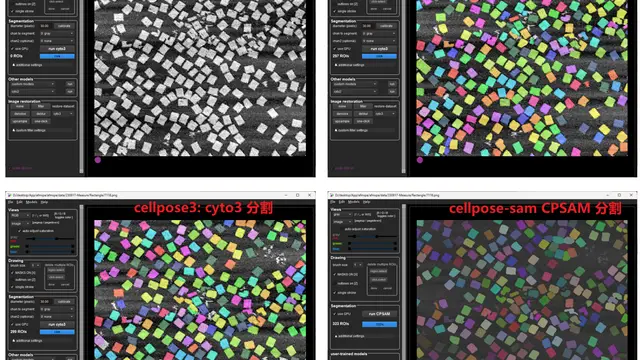Click purple dot below the grayscale image
This screenshot has width=640, height=360.
tap(98, 160)
